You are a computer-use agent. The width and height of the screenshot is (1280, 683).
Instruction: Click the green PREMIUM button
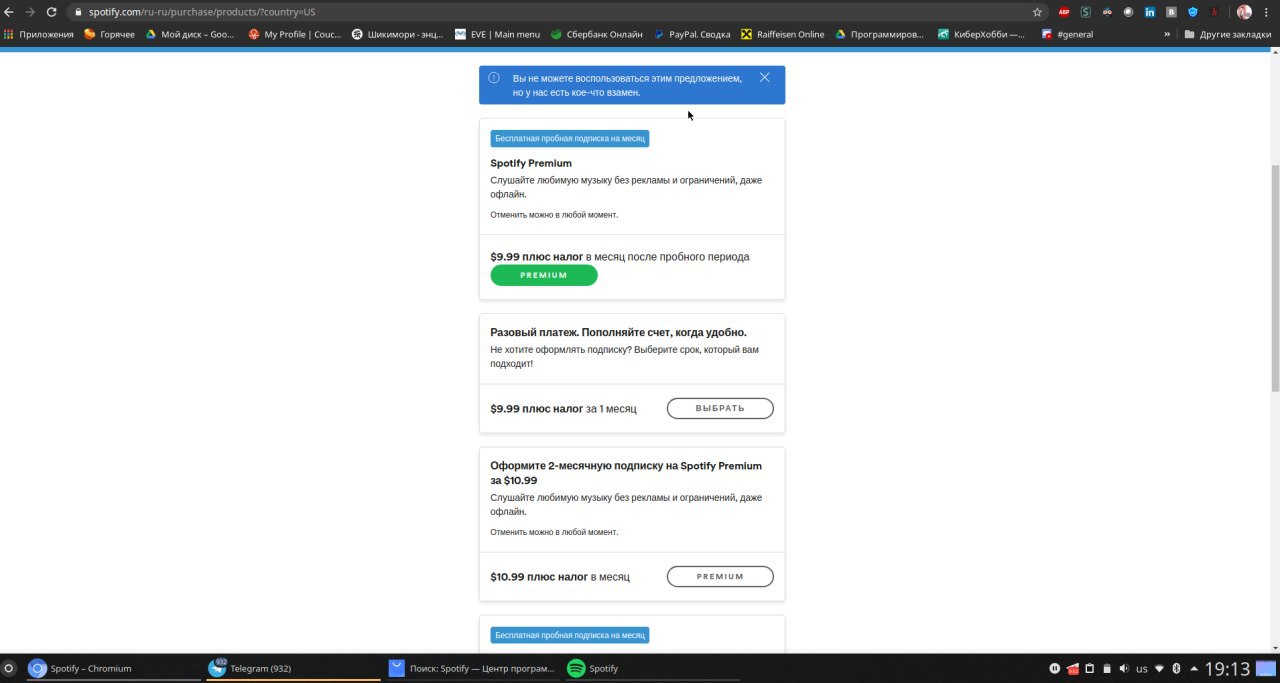(x=544, y=275)
